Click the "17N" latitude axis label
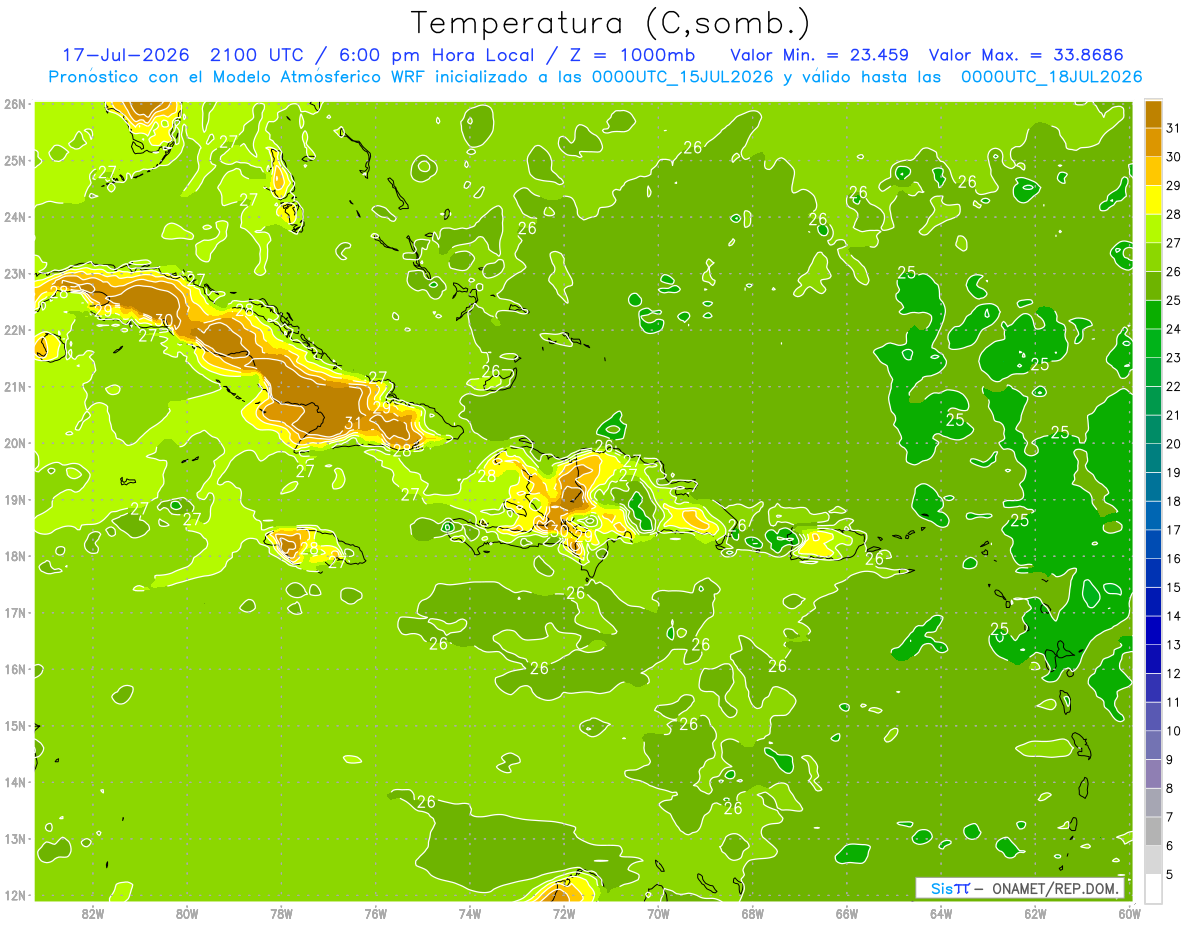The image size is (1200, 927). pyautogui.click(x=15, y=613)
